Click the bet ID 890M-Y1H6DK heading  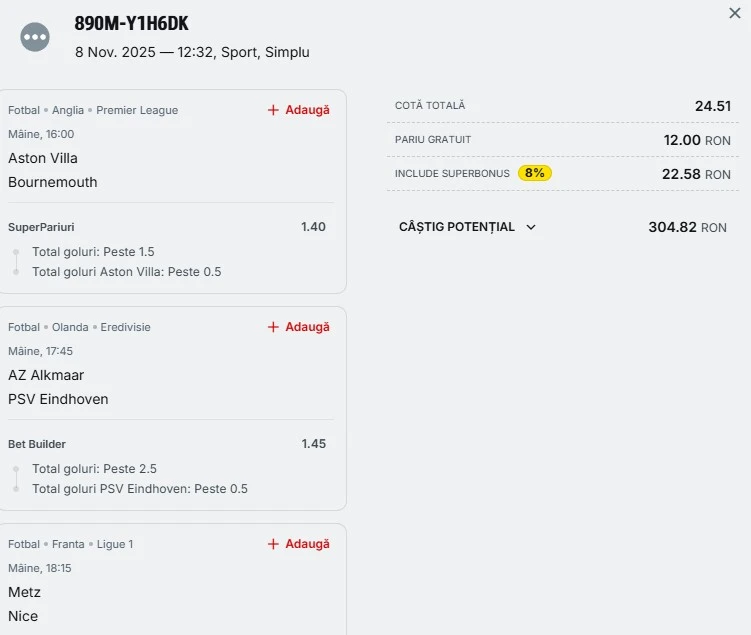(x=131, y=24)
